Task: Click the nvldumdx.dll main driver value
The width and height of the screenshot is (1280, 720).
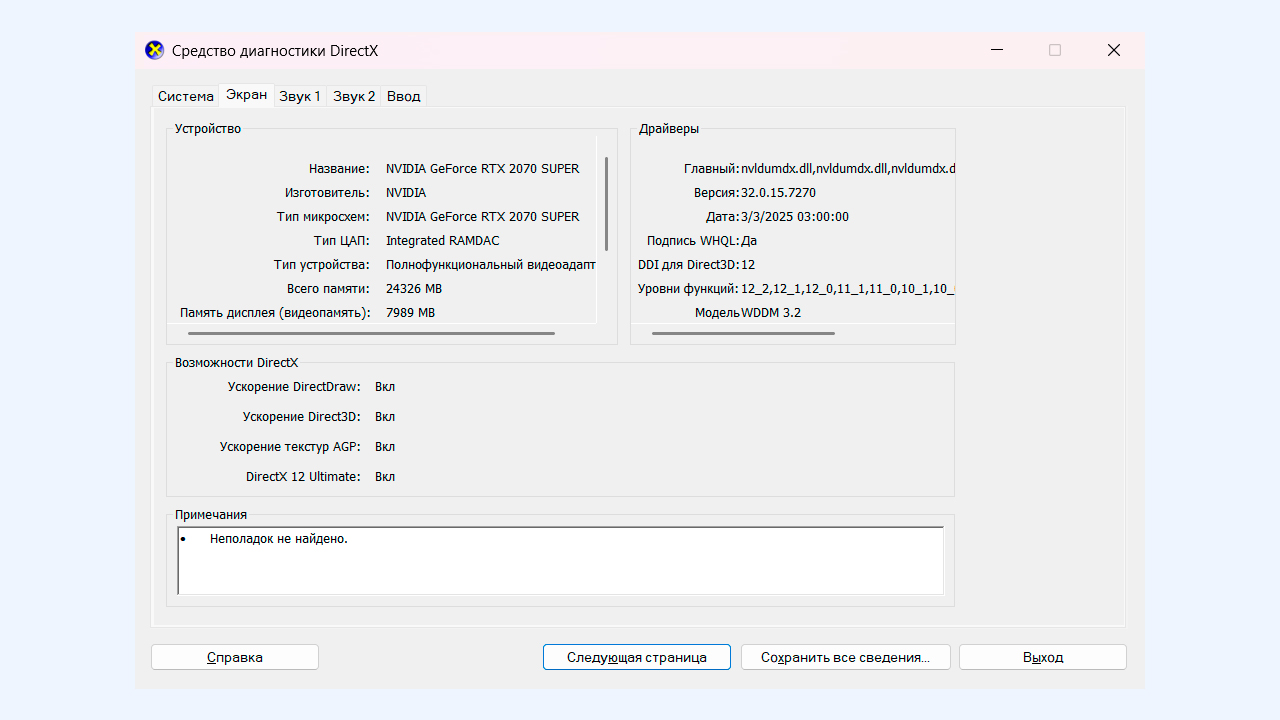Action: tap(848, 169)
